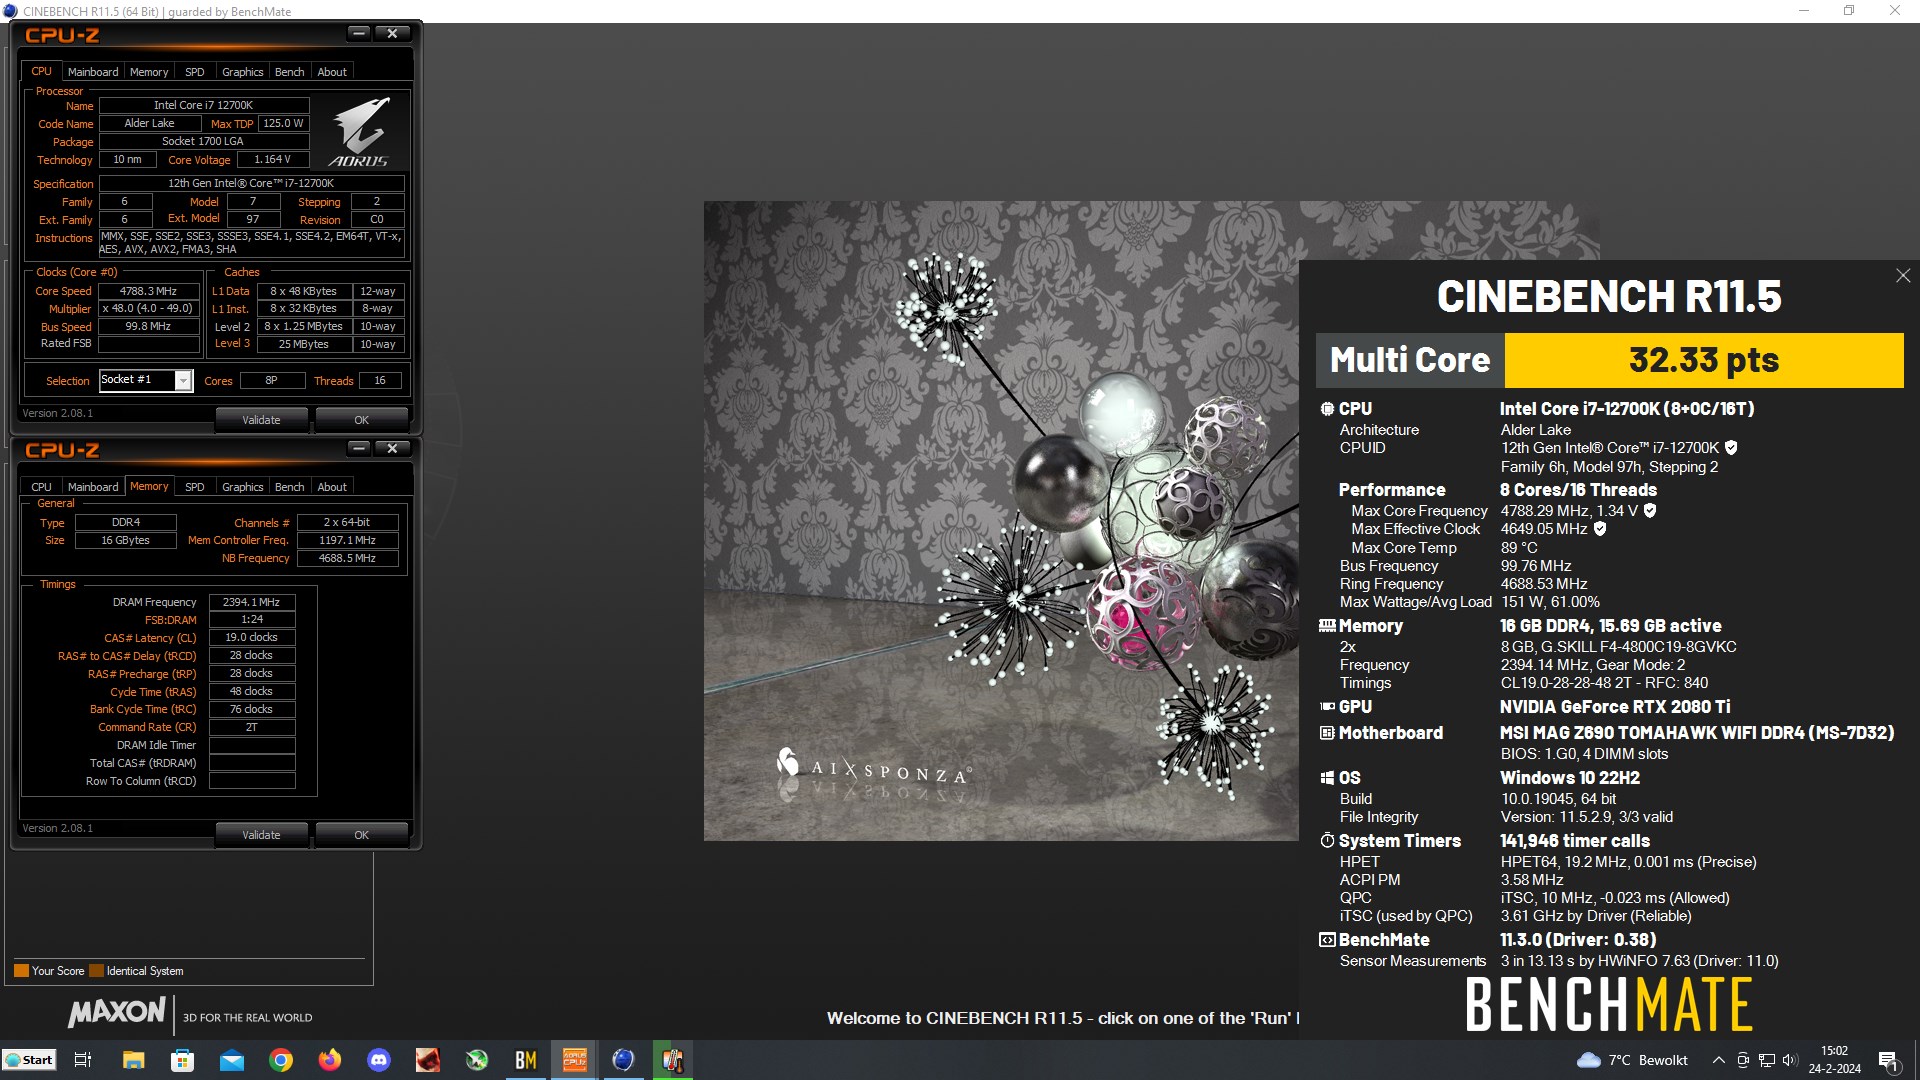Open File Explorer from the taskbar
1920x1080 pixels.
click(133, 1060)
